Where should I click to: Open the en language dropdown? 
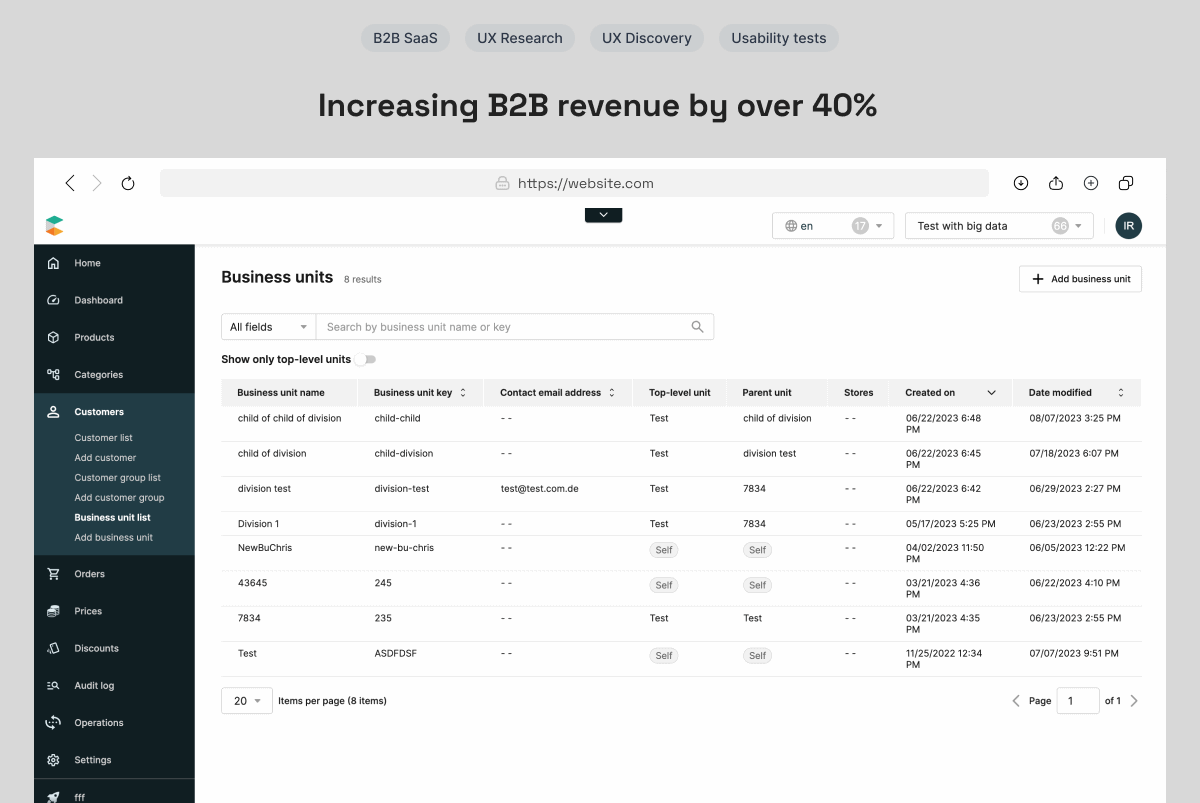click(x=833, y=226)
